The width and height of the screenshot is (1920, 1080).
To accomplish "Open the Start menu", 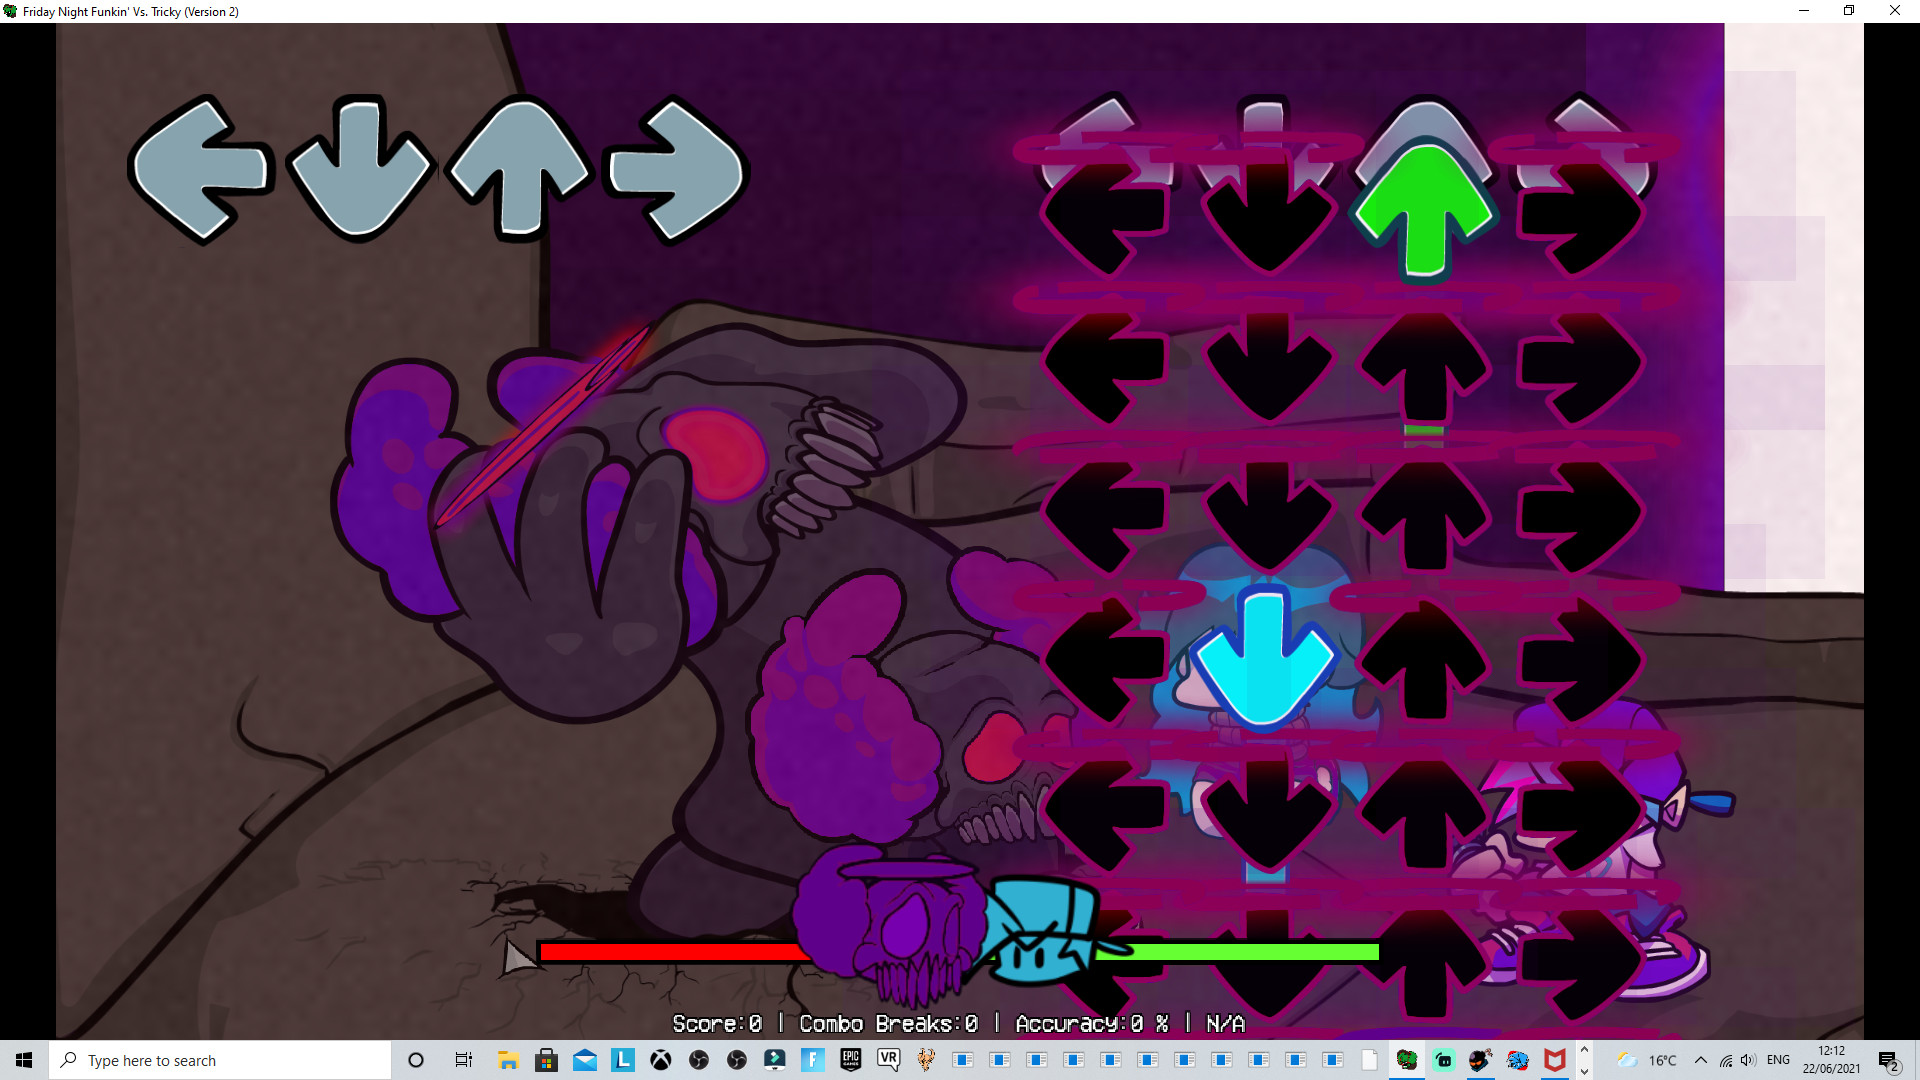I will pyautogui.click(x=22, y=1060).
